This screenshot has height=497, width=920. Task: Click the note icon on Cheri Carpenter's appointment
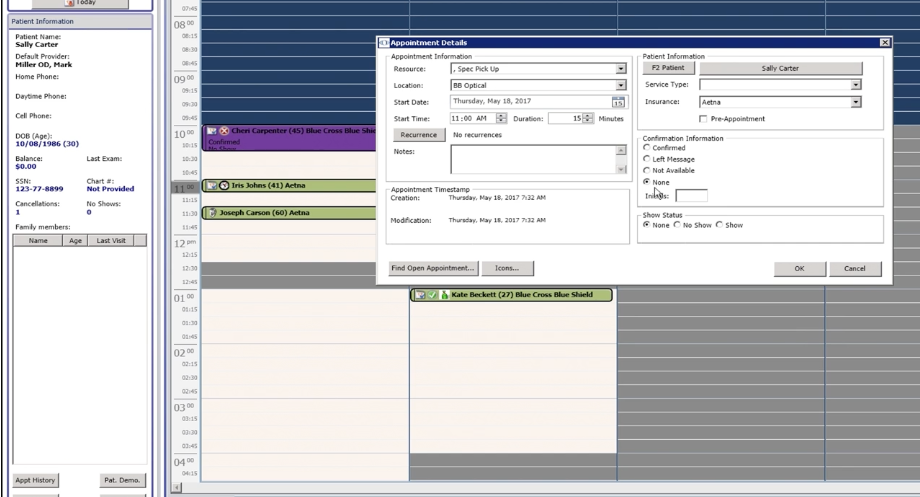(211, 131)
